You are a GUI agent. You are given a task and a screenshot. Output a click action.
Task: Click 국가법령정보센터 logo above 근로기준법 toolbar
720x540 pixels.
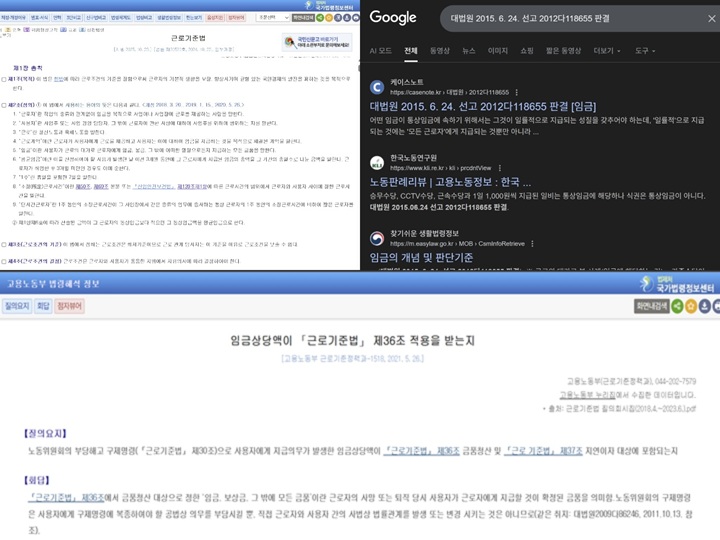330,6
